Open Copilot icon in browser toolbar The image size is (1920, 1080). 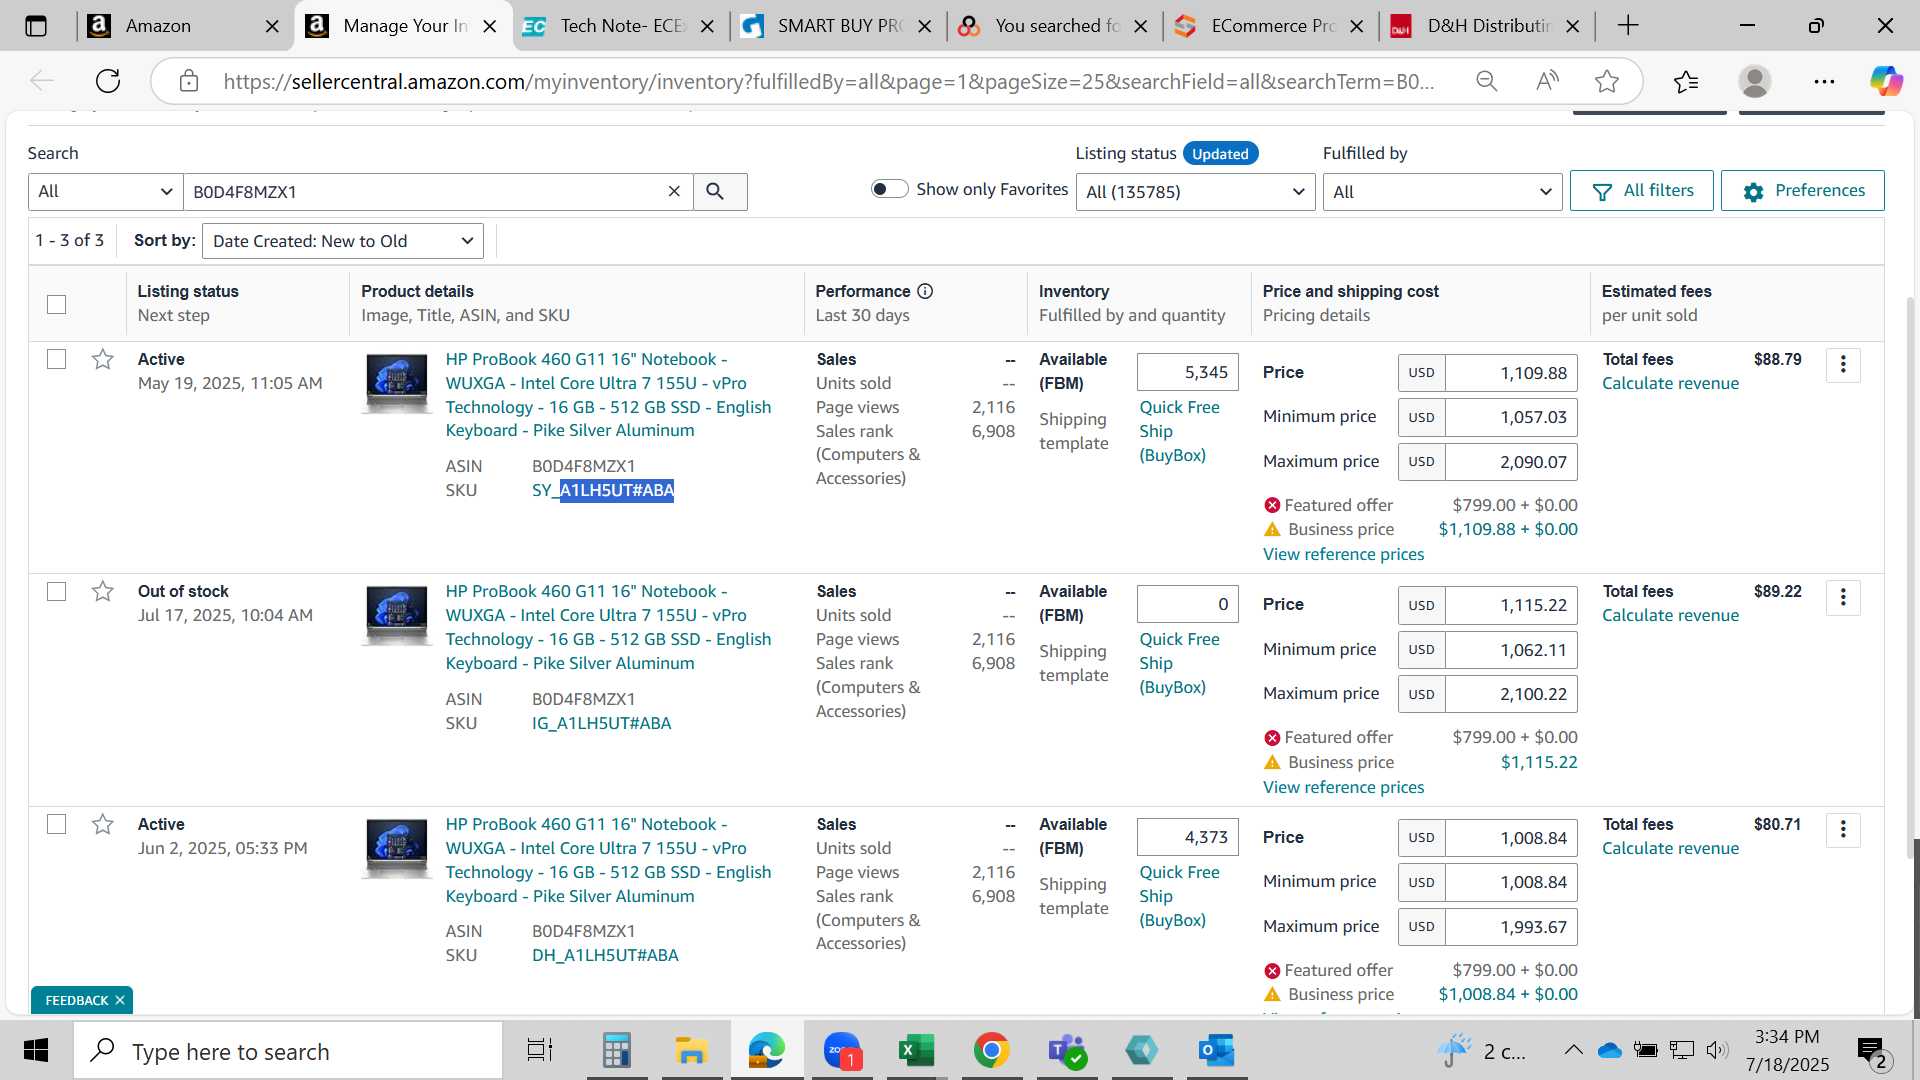click(1886, 81)
